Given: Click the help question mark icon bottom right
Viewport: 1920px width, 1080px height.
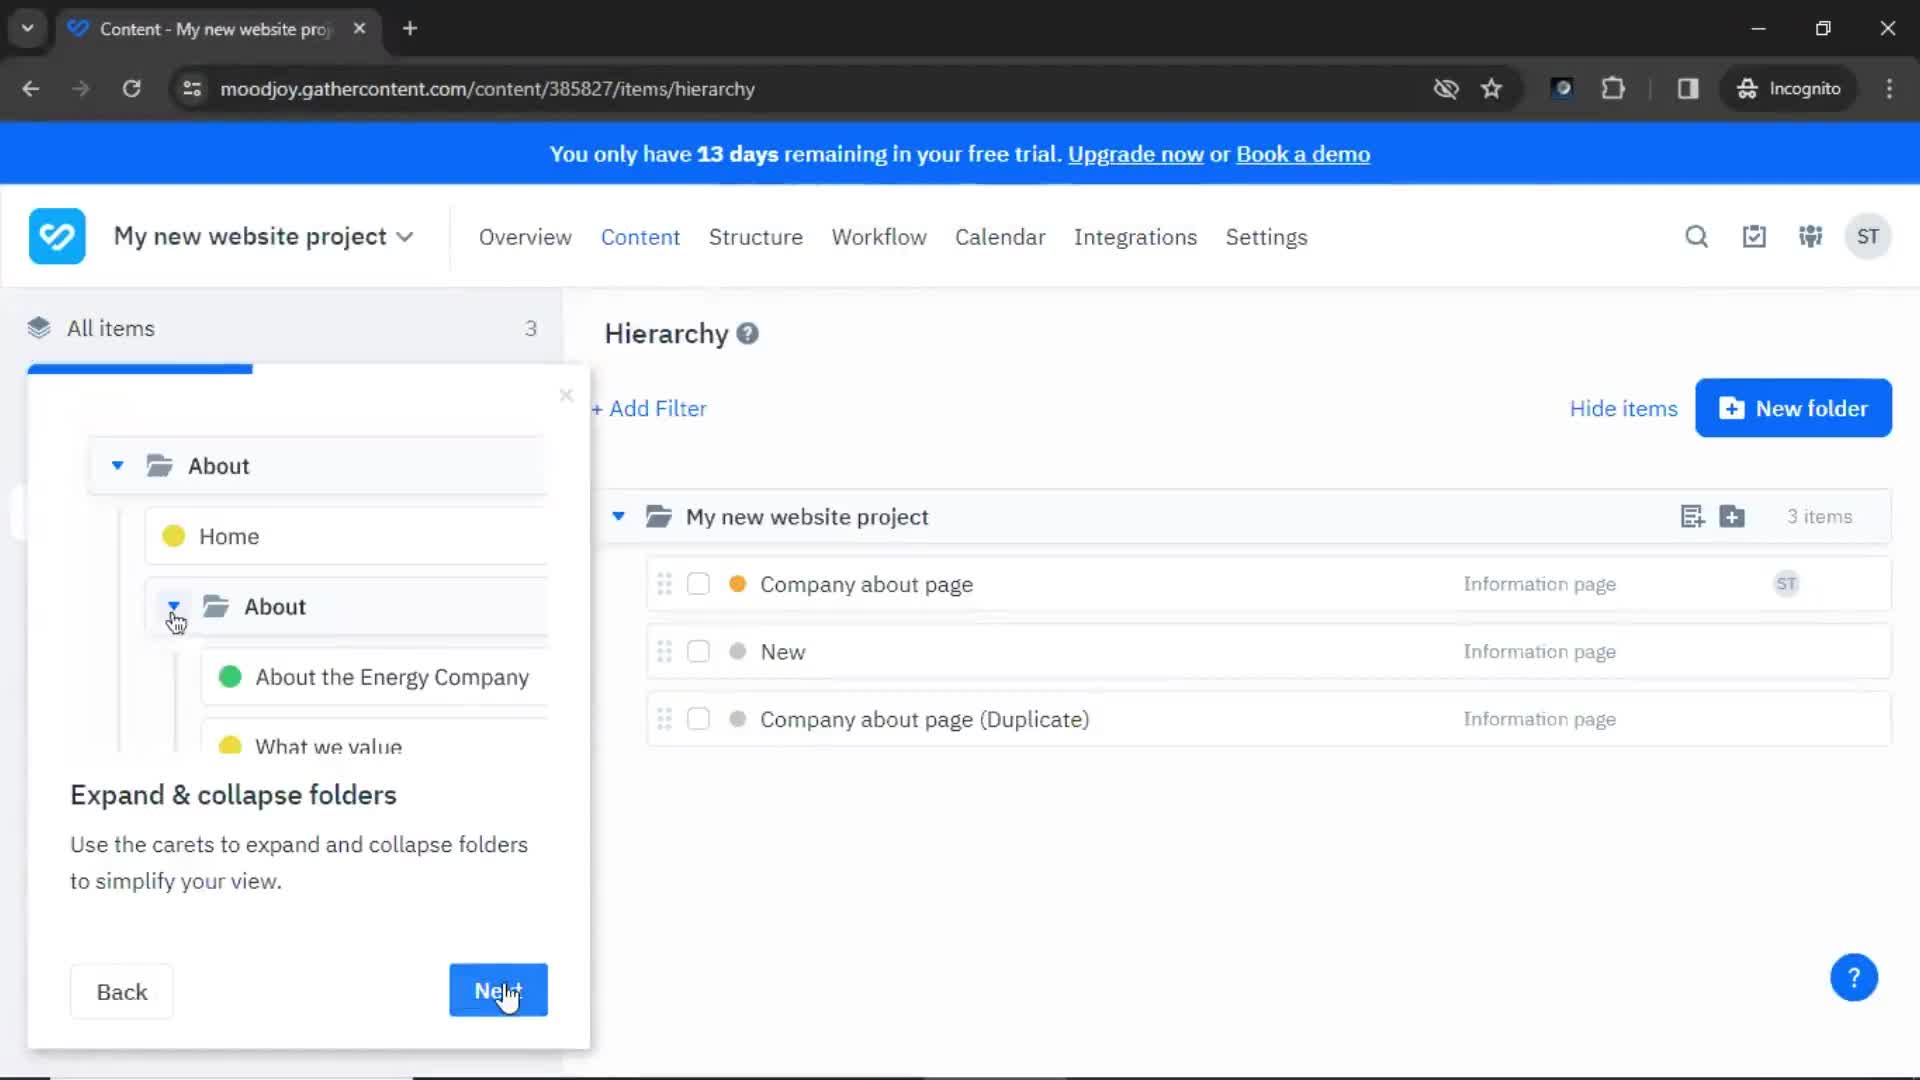Looking at the screenshot, I should pyautogui.click(x=1854, y=976).
